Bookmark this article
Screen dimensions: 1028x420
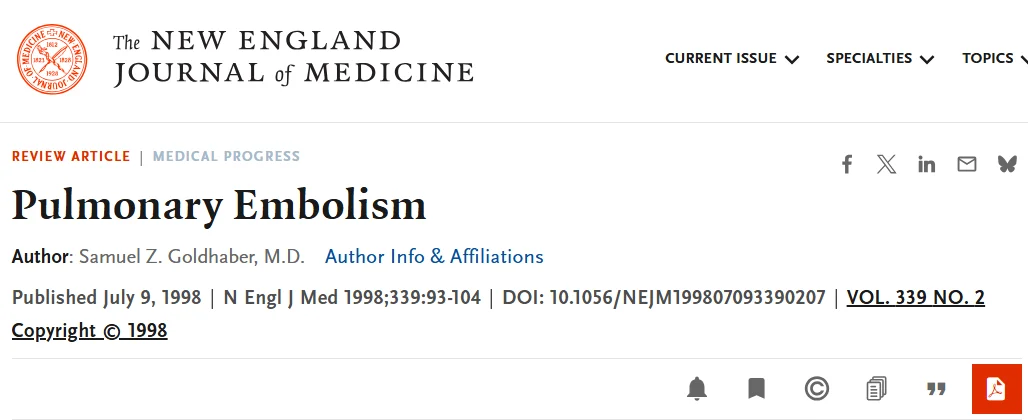pyautogui.click(x=757, y=389)
